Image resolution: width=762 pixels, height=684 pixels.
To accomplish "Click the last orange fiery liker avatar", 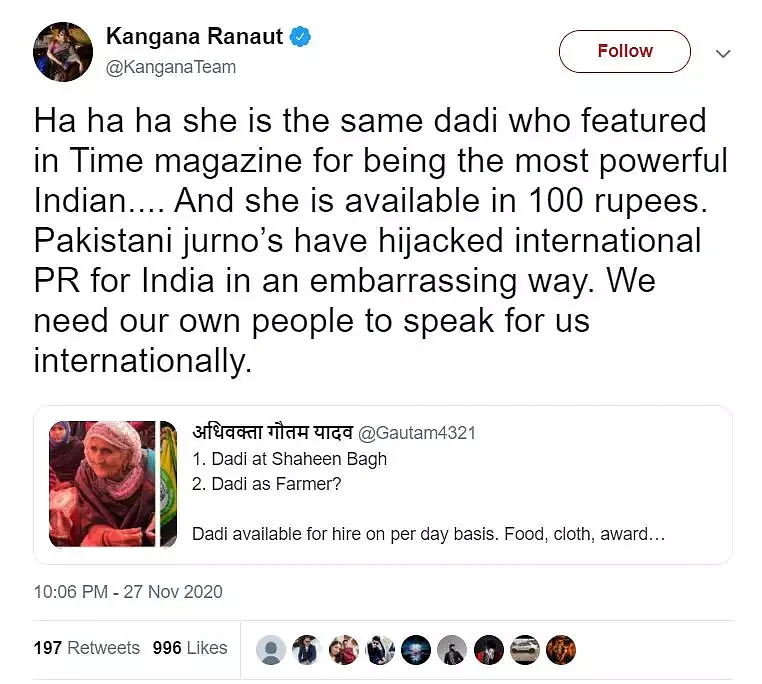I will (x=561, y=649).
